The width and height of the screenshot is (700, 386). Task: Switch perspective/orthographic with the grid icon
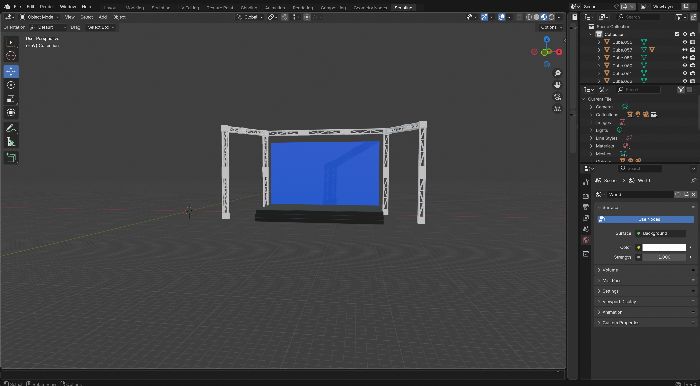point(557,108)
